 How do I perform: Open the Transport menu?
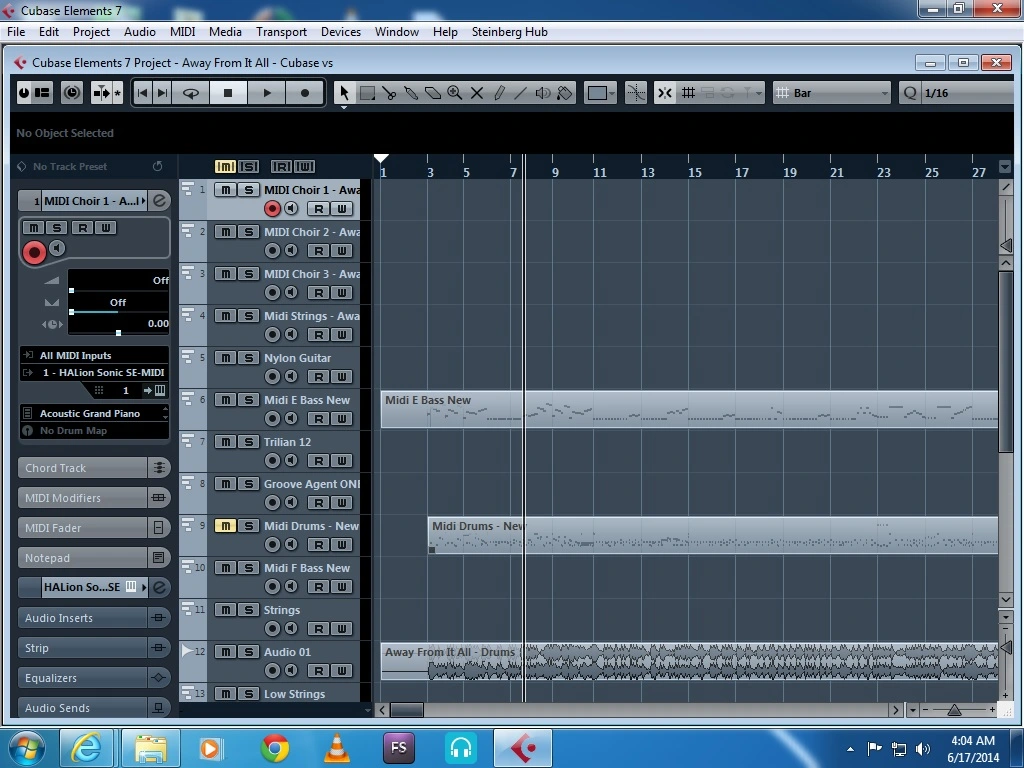coord(281,31)
